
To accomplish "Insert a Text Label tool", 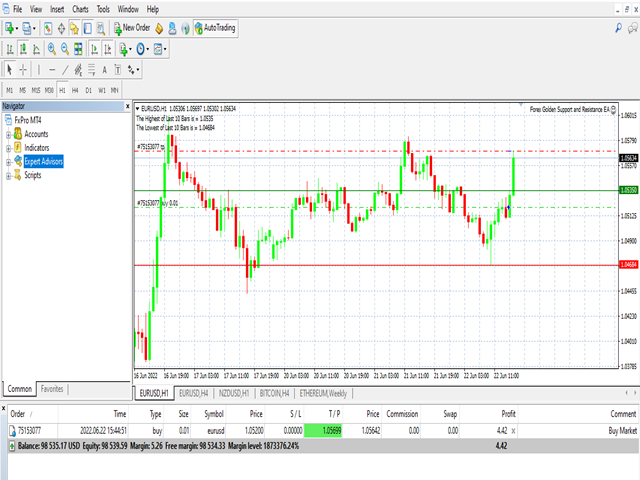I will [118, 70].
